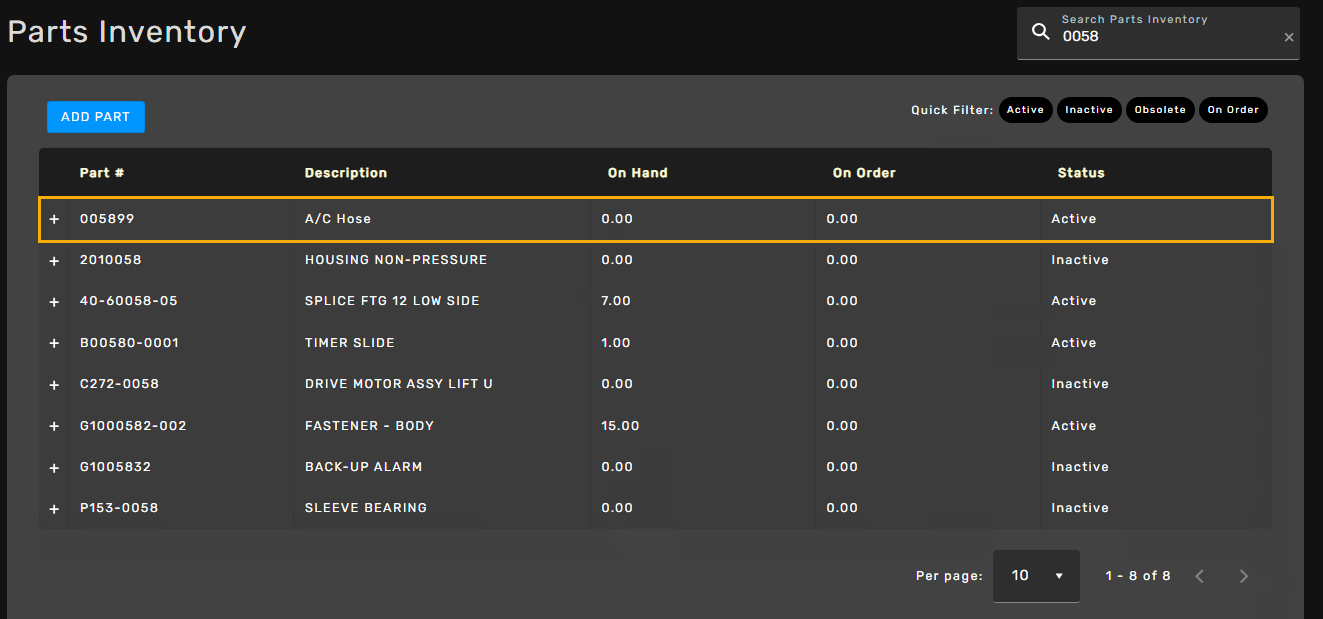Expand row for part 2010058

[54, 260]
